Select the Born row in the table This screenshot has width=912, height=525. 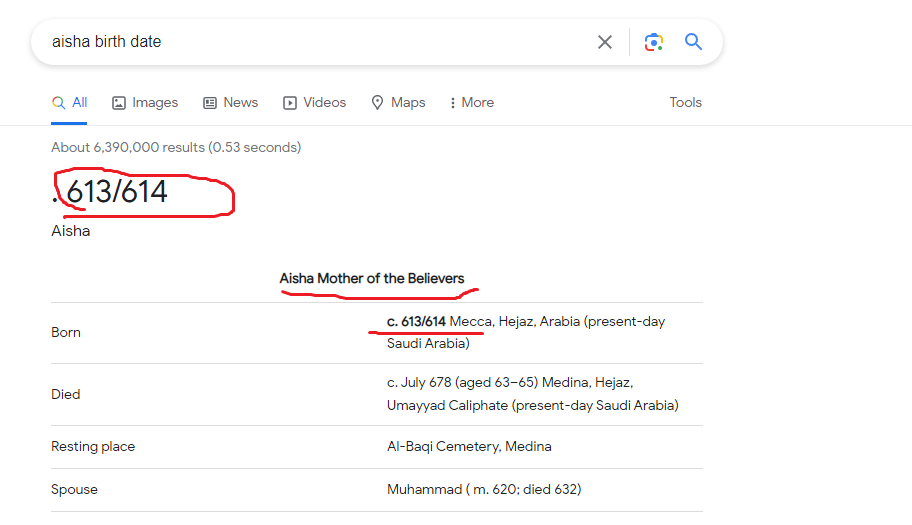(x=66, y=332)
